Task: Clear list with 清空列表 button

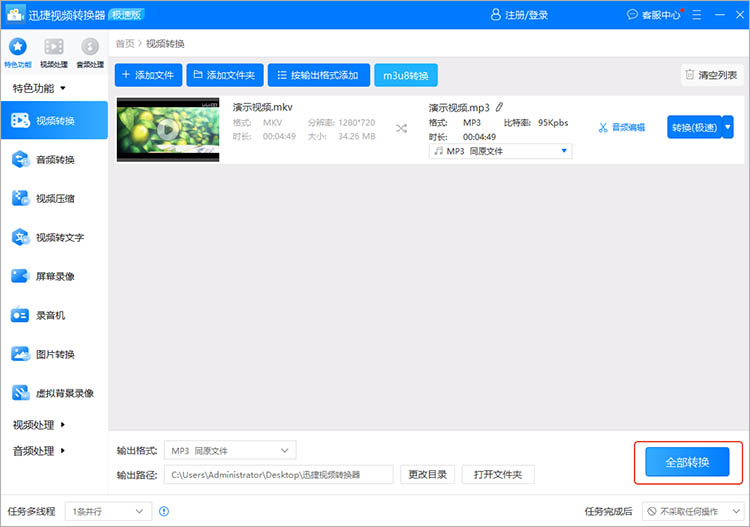Action: click(x=712, y=75)
